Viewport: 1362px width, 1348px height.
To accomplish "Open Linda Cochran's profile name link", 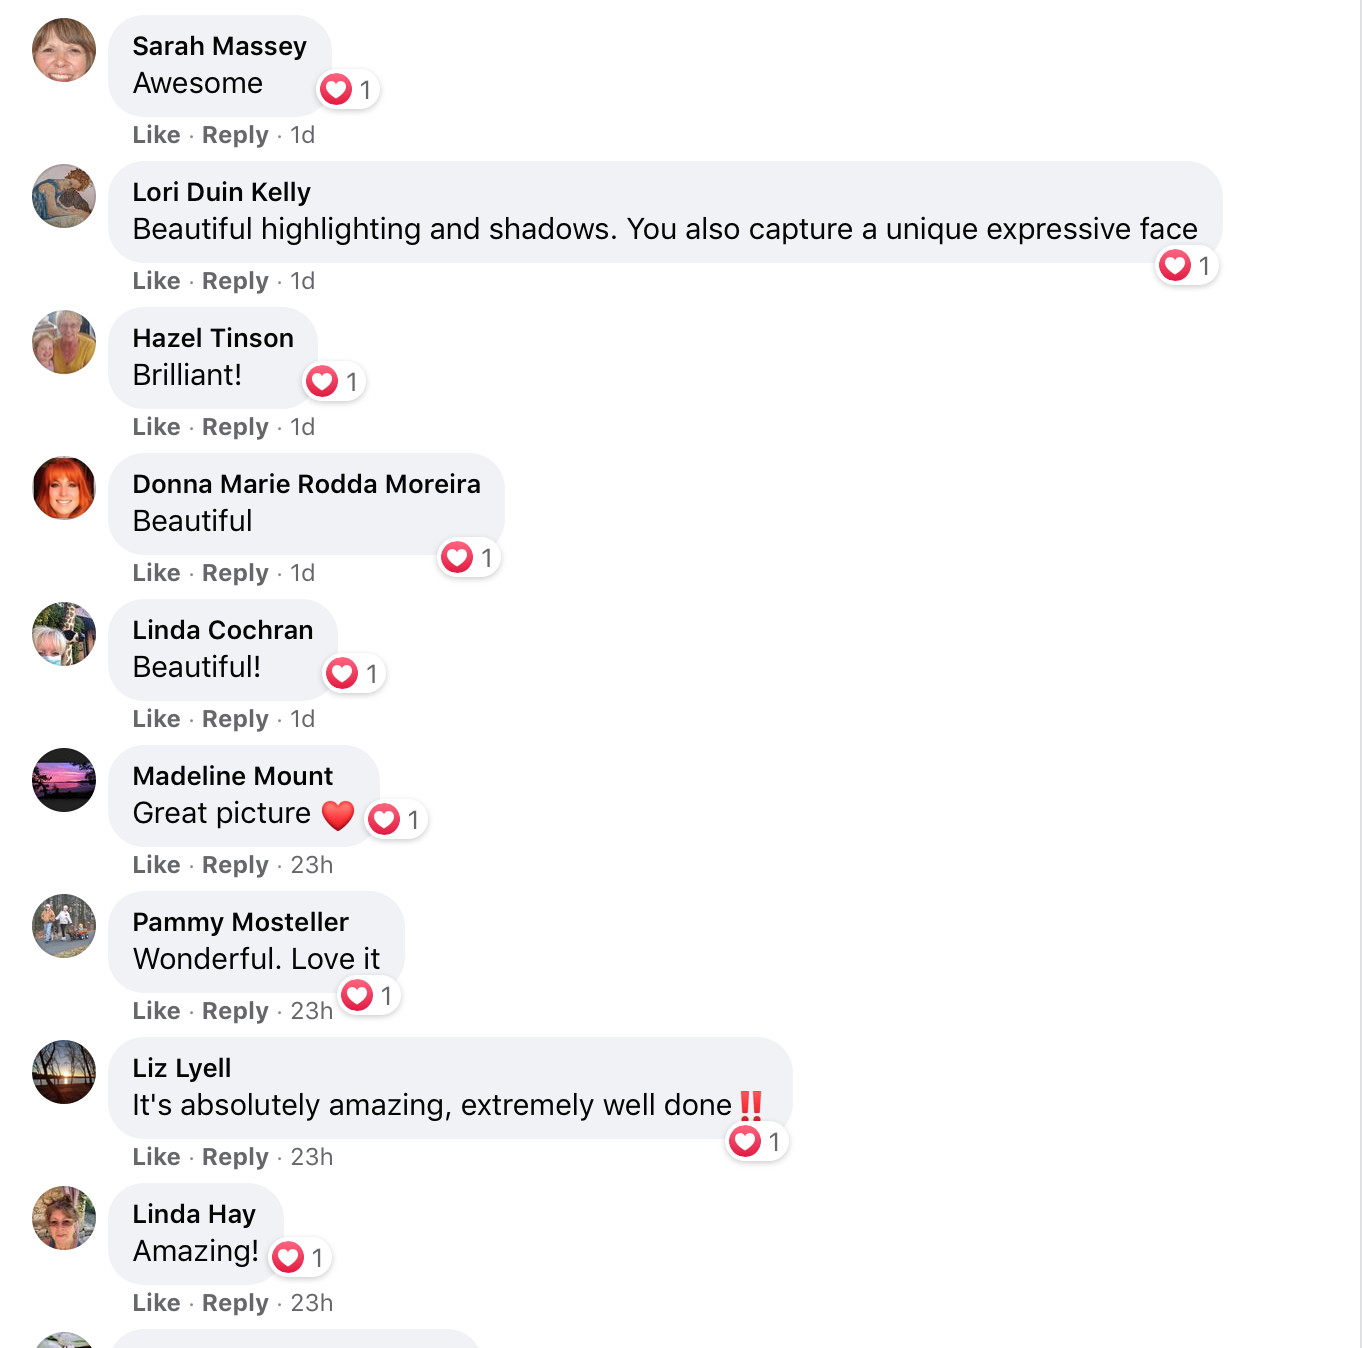I will [x=223, y=630].
